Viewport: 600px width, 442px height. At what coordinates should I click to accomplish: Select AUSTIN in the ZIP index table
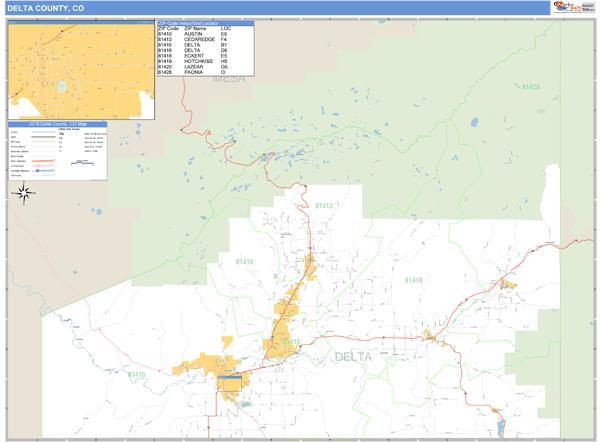coord(193,34)
